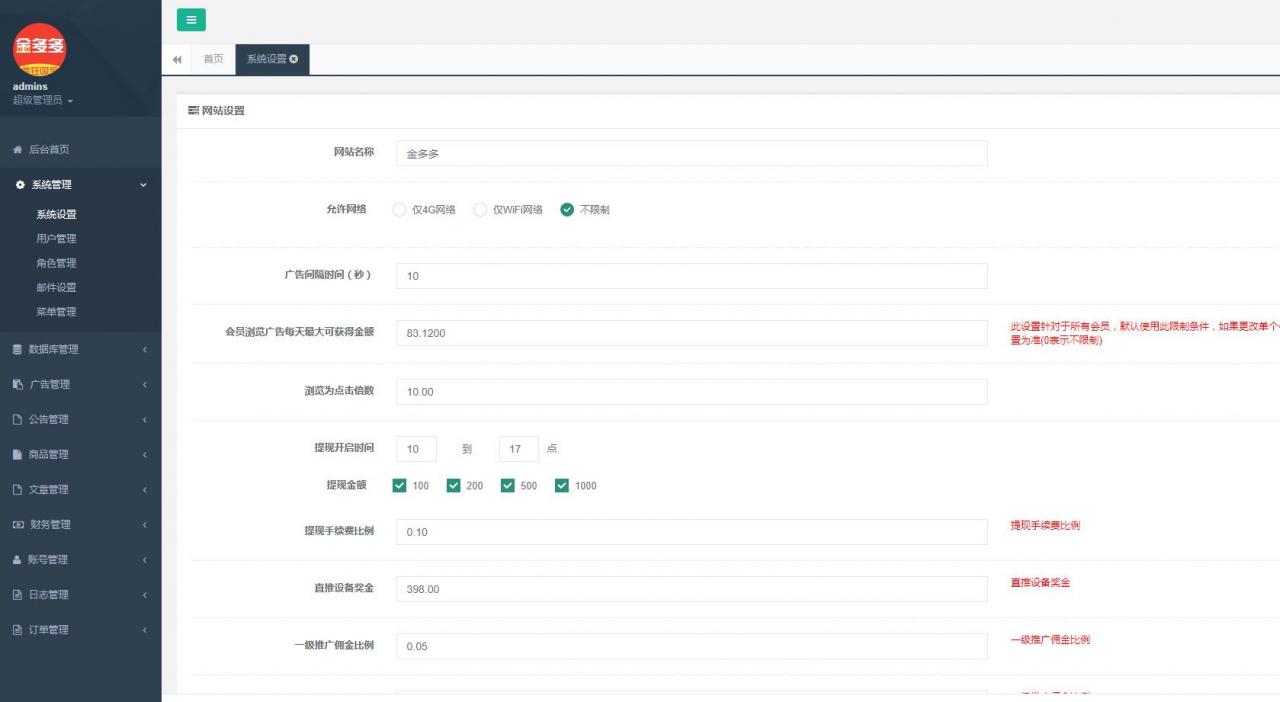Viewport: 1280px width, 702px height.
Task: Toggle sidebar with green hamburger button
Action: (191, 20)
